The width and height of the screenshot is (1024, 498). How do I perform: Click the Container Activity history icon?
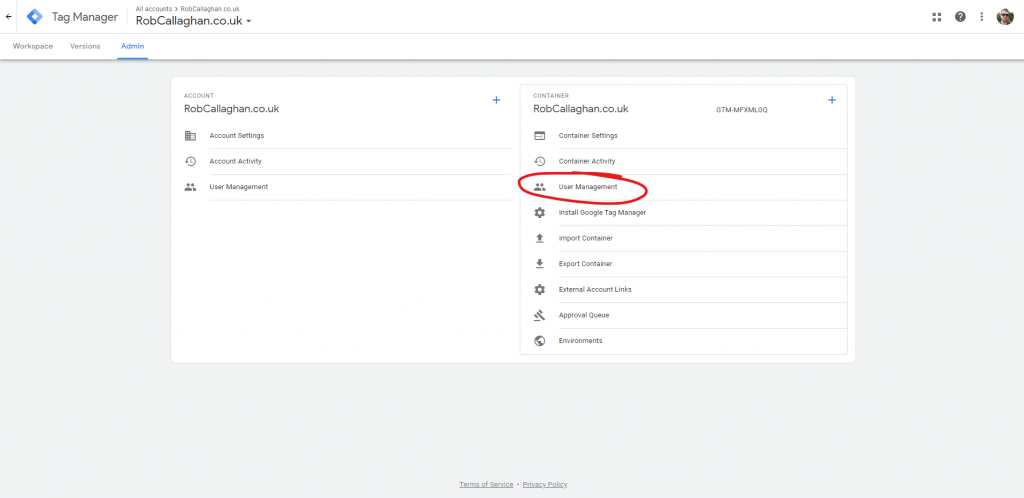click(539, 161)
